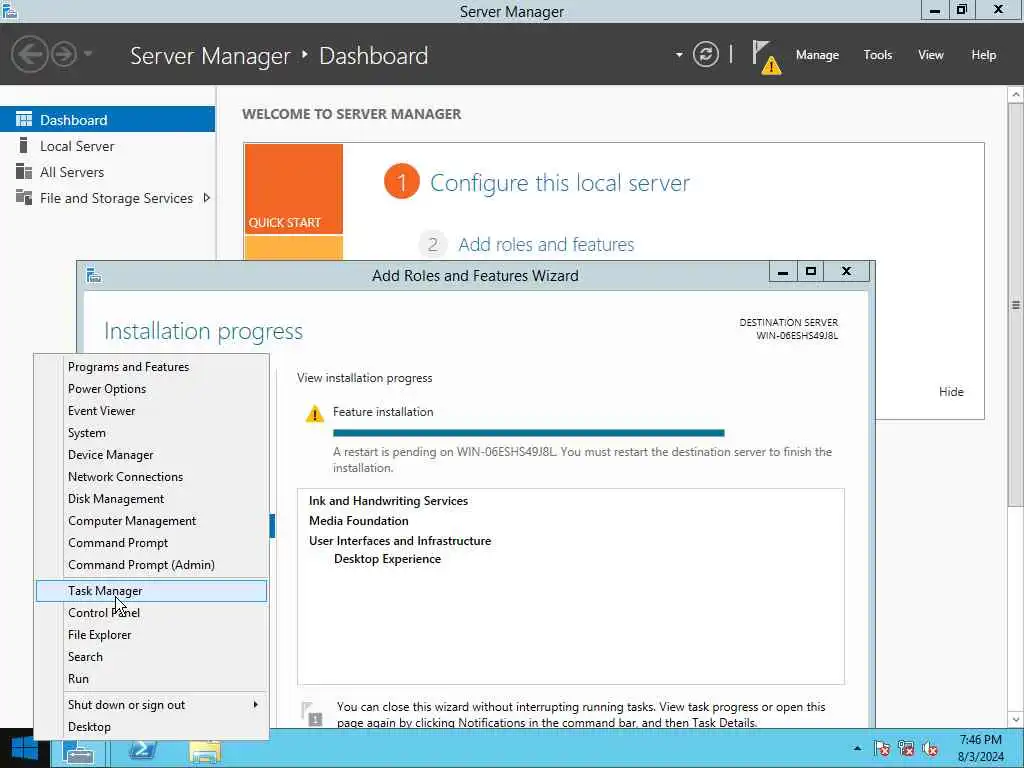
Task: Open dropdown arrow left of Refresh icon
Action: tap(679, 55)
